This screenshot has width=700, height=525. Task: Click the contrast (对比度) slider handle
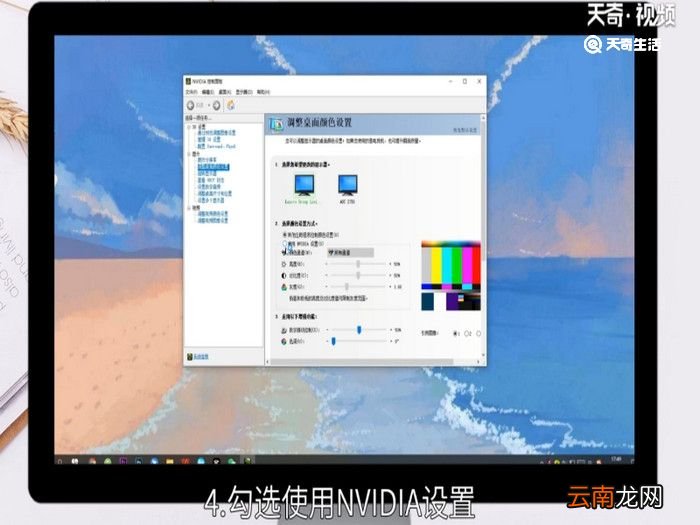click(358, 275)
